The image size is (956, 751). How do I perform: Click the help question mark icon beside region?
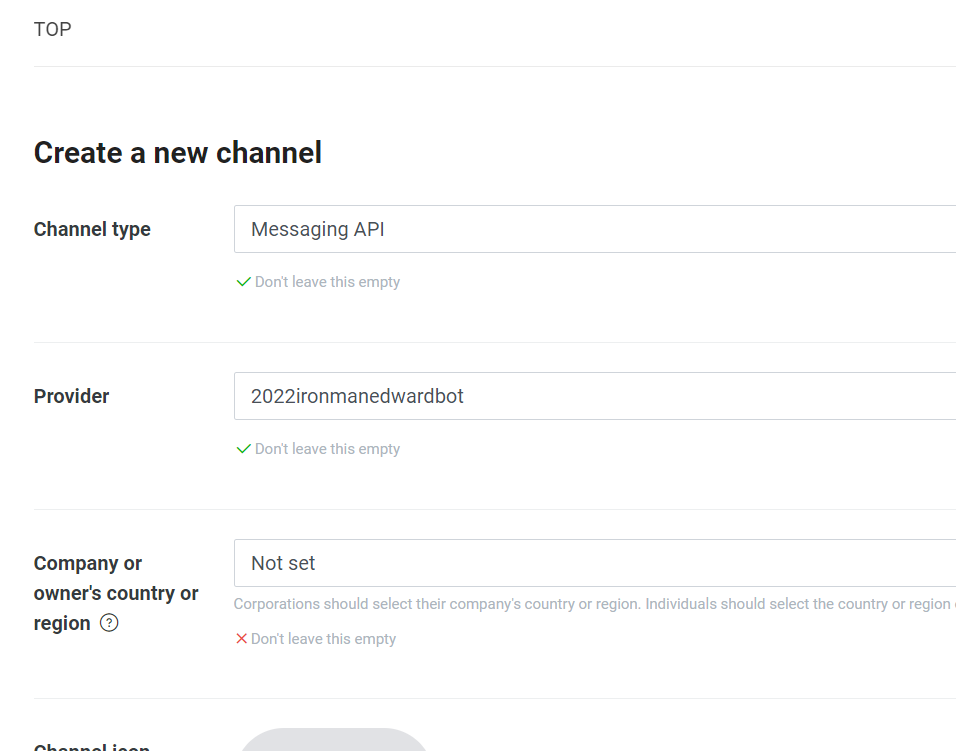[109, 623]
